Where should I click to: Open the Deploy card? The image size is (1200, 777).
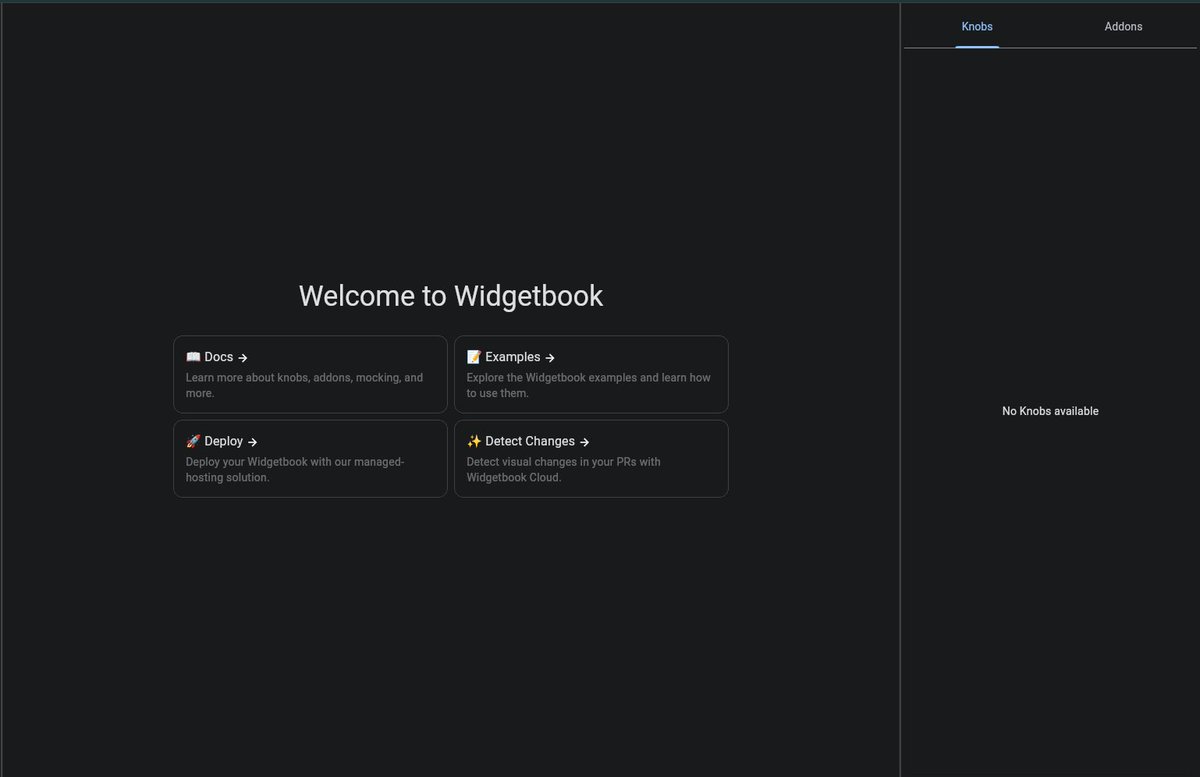pyautogui.click(x=310, y=458)
